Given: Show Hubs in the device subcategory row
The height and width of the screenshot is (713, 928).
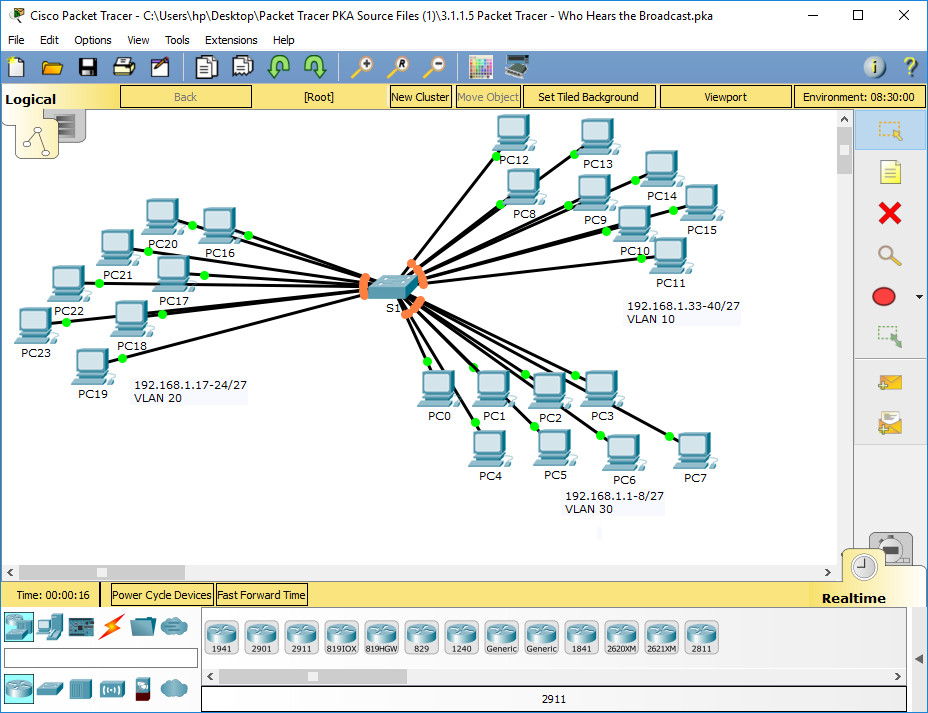Looking at the screenshot, I should (81, 689).
